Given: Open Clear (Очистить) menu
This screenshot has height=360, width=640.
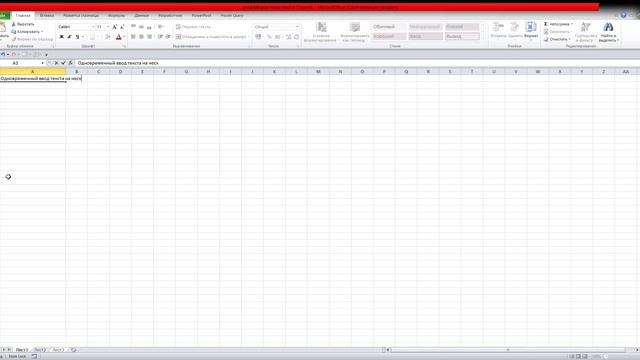Looking at the screenshot, I should point(557,39).
